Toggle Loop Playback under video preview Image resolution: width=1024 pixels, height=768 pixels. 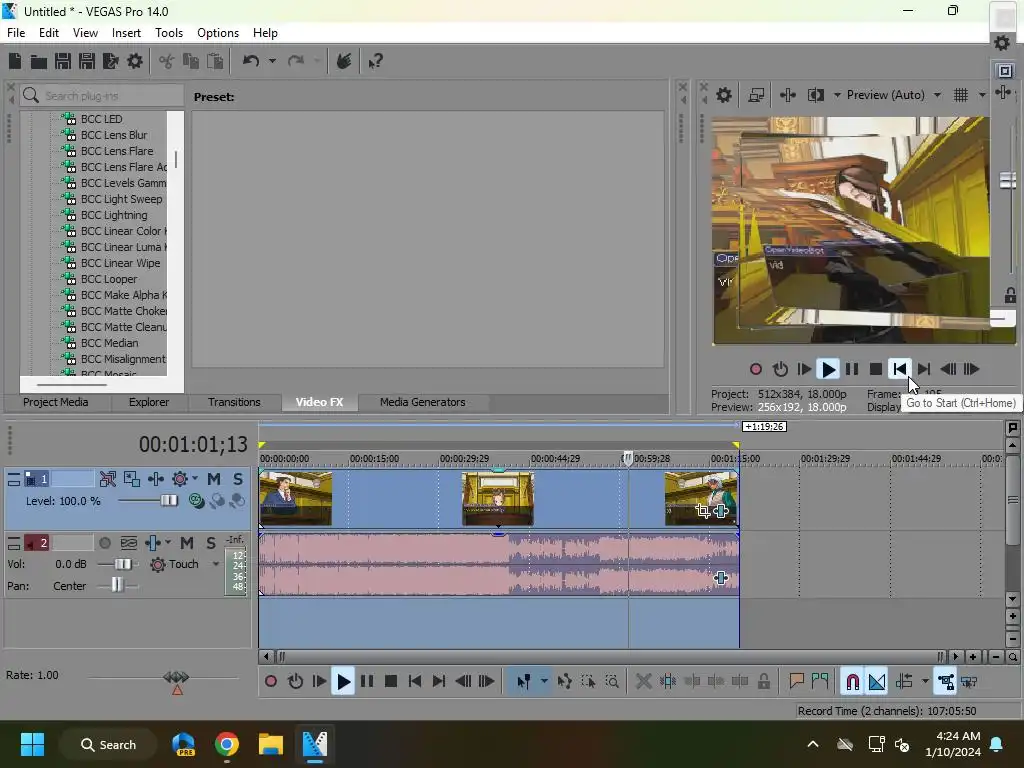(780, 370)
